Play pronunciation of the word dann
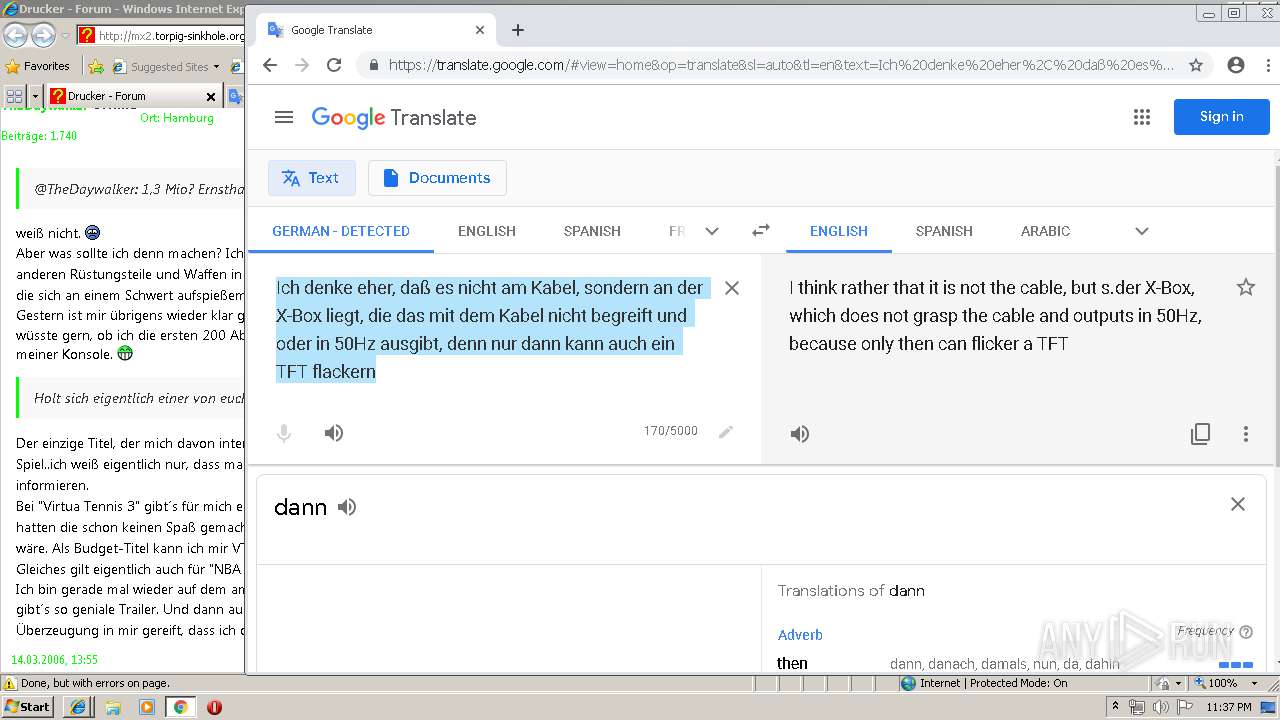Screen dimensions: 1280x720 coord(347,507)
